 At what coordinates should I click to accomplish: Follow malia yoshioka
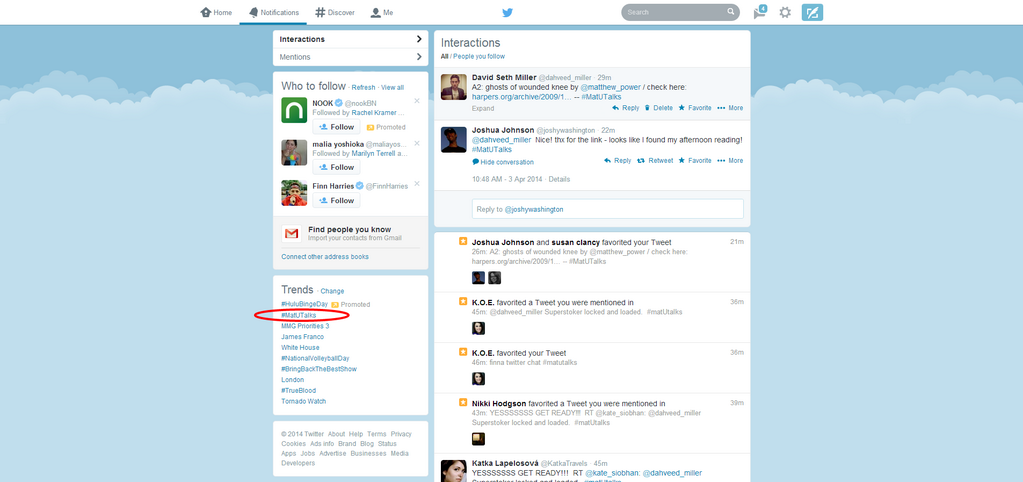[x=336, y=168]
